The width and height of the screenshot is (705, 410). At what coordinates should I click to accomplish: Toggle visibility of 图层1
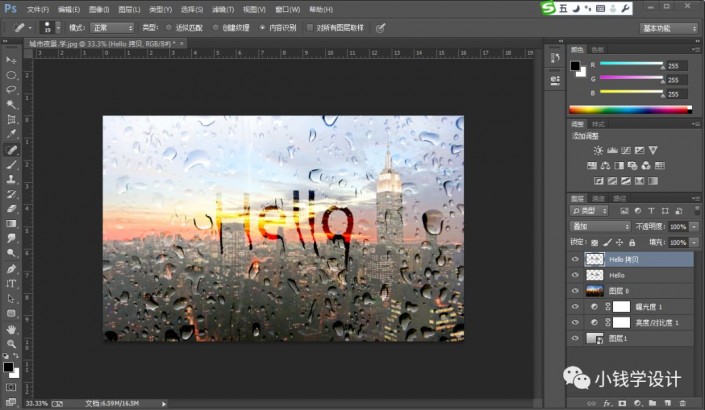point(575,338)
